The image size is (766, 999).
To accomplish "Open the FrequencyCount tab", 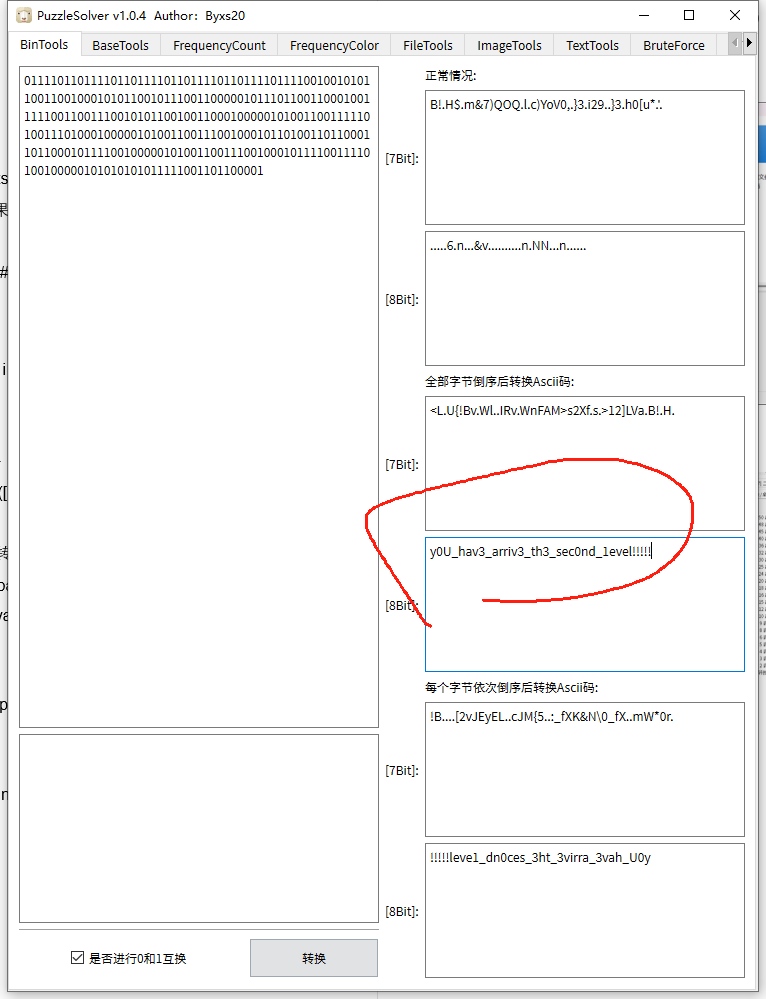I will click(x=219, y=45).
